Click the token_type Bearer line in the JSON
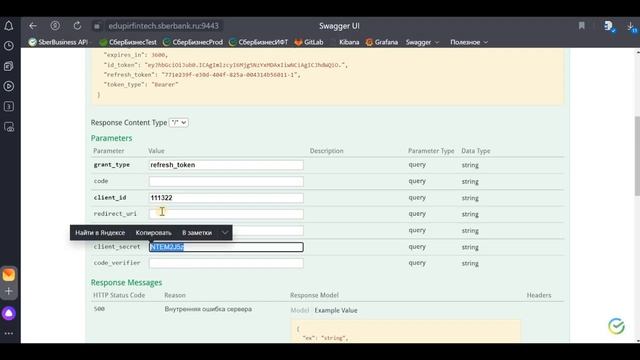 pyautogui.click(x=141, y=84)
